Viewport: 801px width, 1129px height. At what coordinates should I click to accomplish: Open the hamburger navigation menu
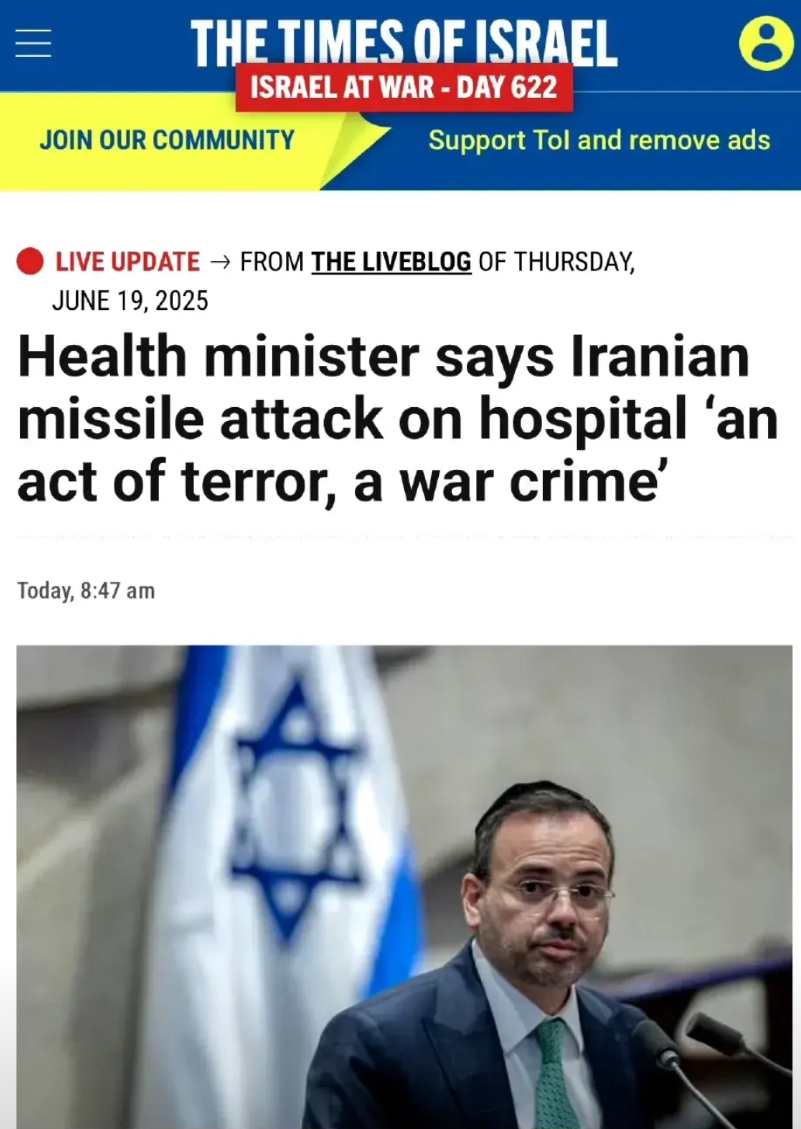pos(33,43)
